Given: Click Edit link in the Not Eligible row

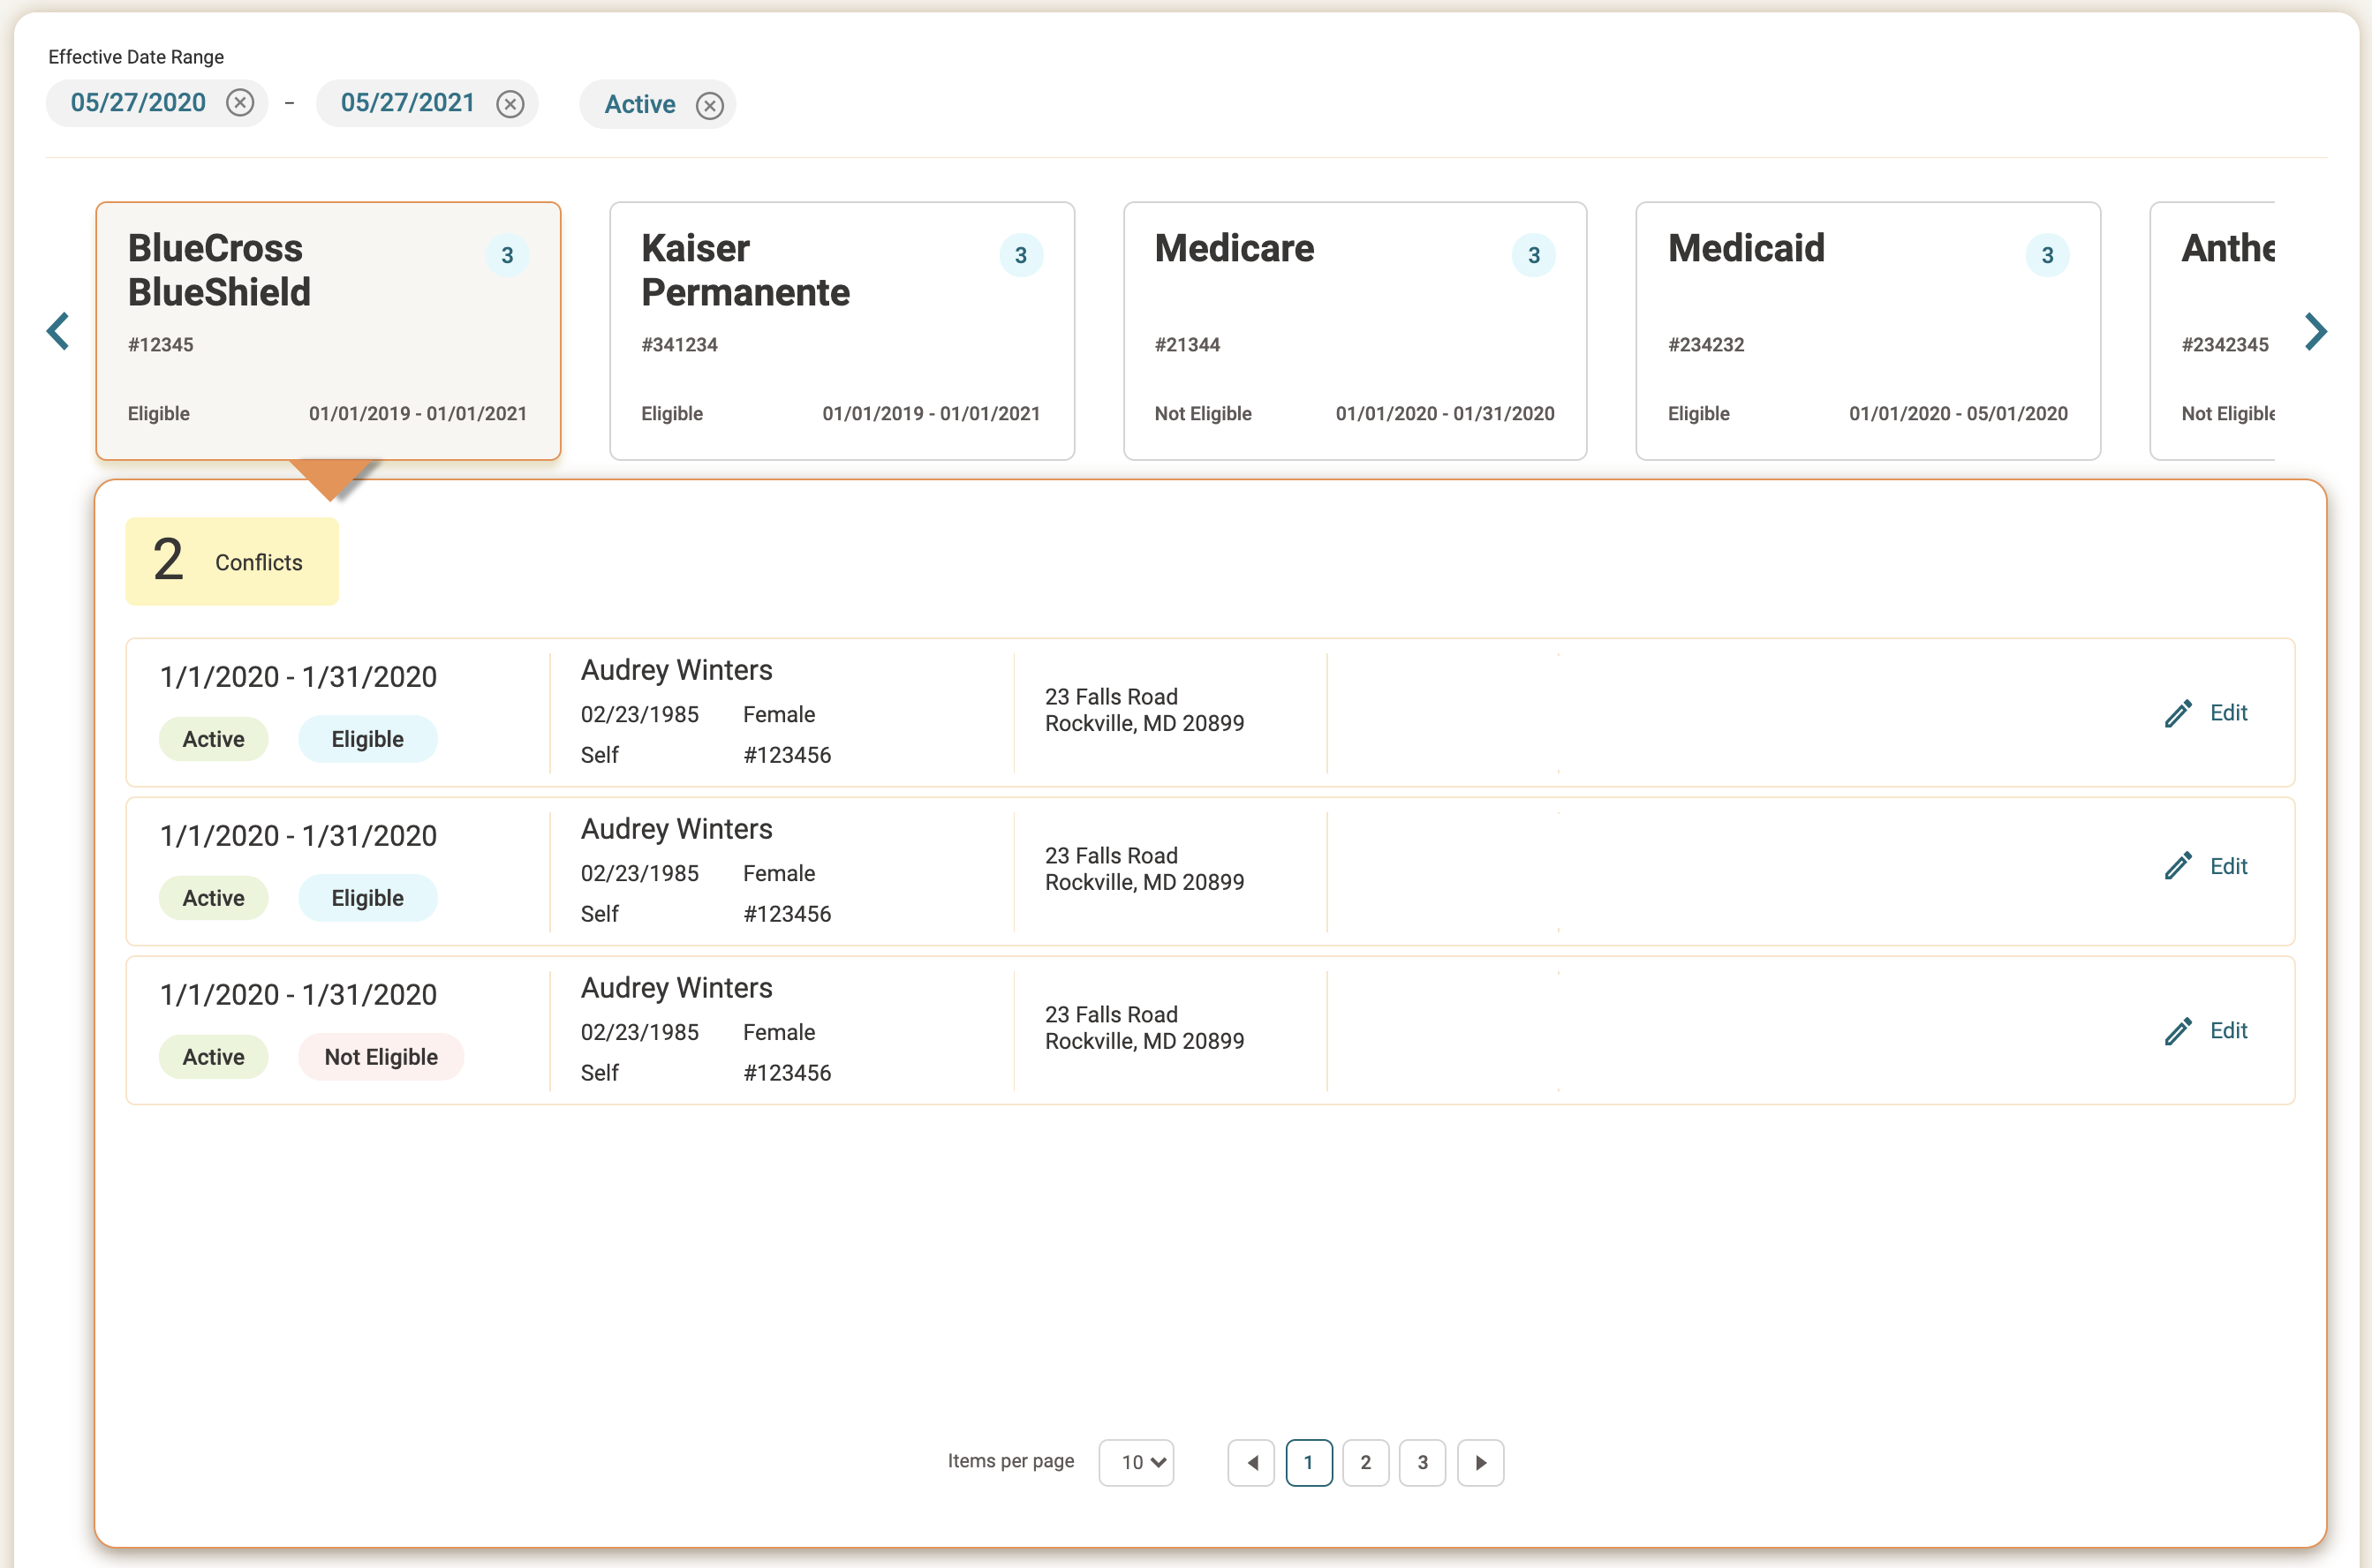Looking at the screenshot, I should [2229, 1031].
